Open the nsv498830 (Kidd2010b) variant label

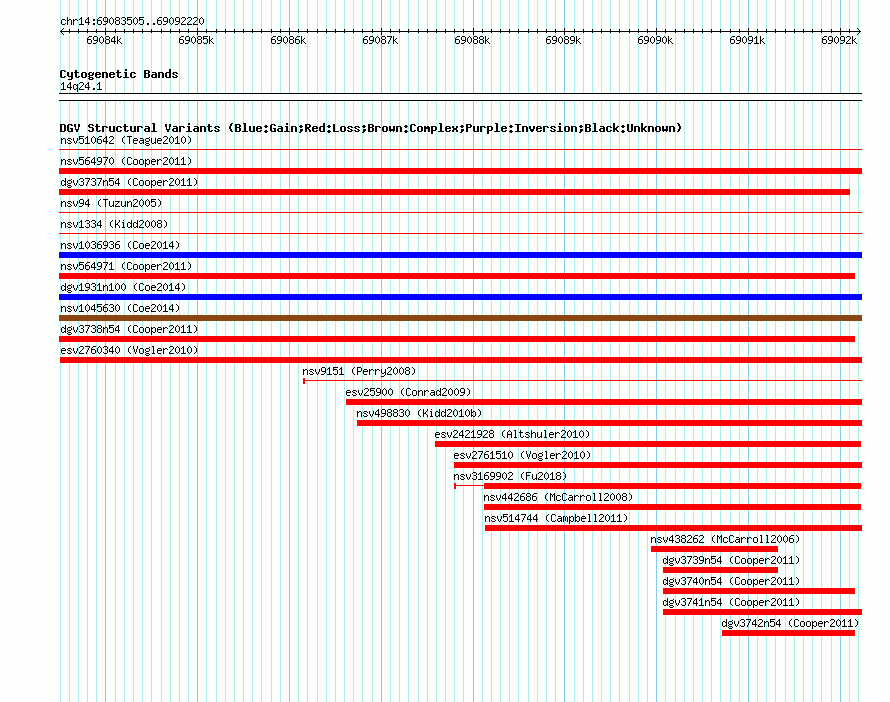(x=419, y=413)
